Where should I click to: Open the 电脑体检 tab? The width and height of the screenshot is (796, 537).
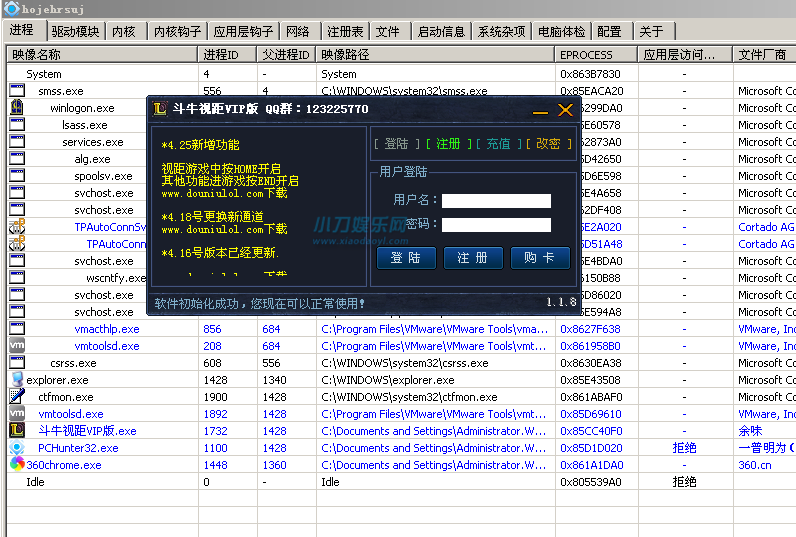(x=561, y=31)
